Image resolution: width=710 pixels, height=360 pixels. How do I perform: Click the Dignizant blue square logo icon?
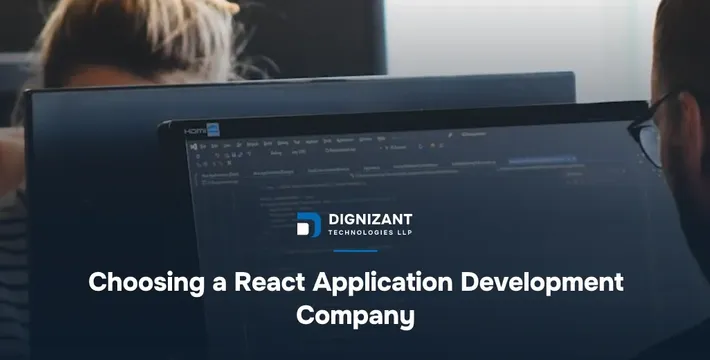coord(309,225)
